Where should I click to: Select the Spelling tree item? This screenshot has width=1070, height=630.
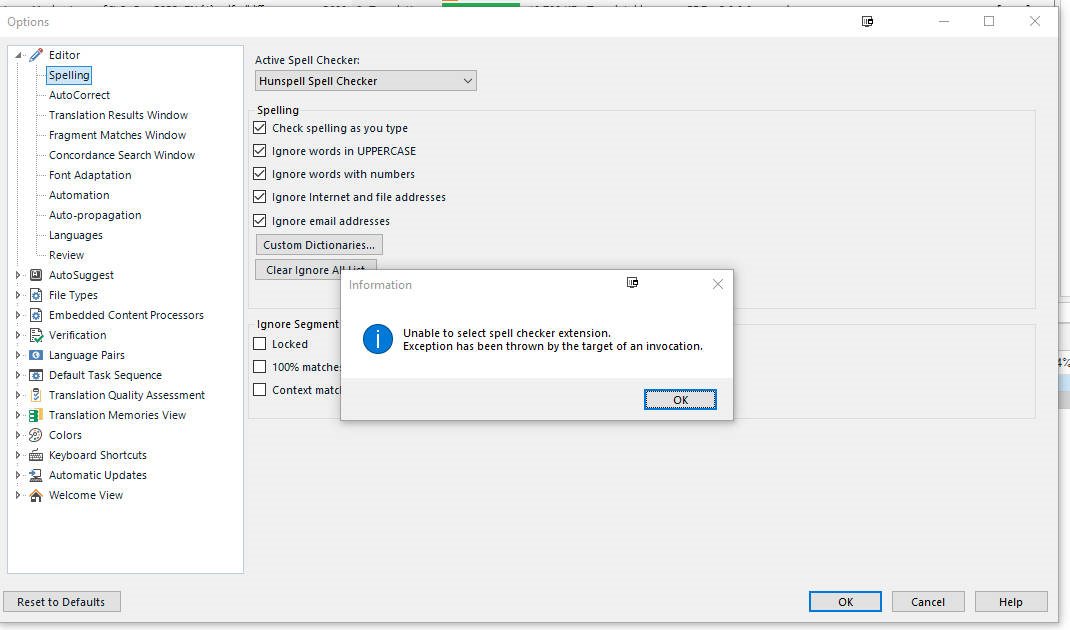(69, 75)
